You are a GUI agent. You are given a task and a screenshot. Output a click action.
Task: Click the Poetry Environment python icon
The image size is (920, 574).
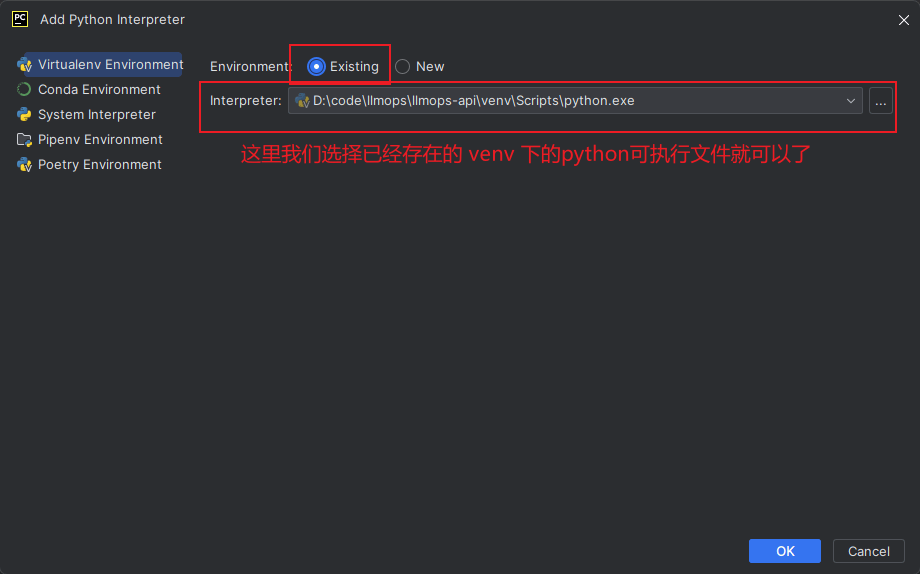point(25,164)
